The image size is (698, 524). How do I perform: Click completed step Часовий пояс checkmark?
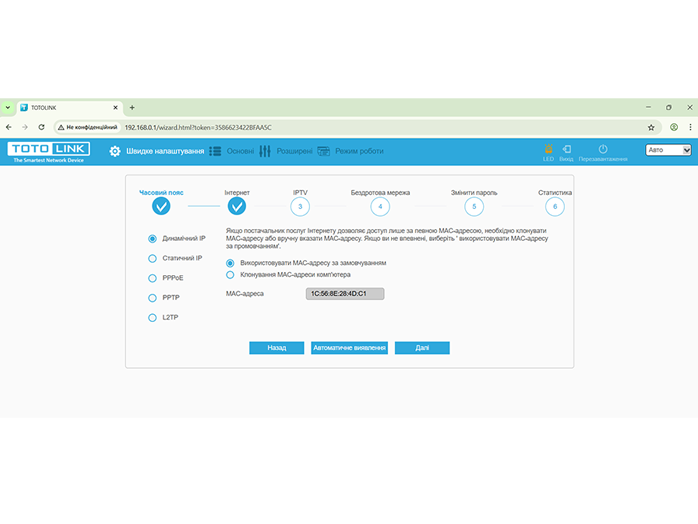click(161, 206)
